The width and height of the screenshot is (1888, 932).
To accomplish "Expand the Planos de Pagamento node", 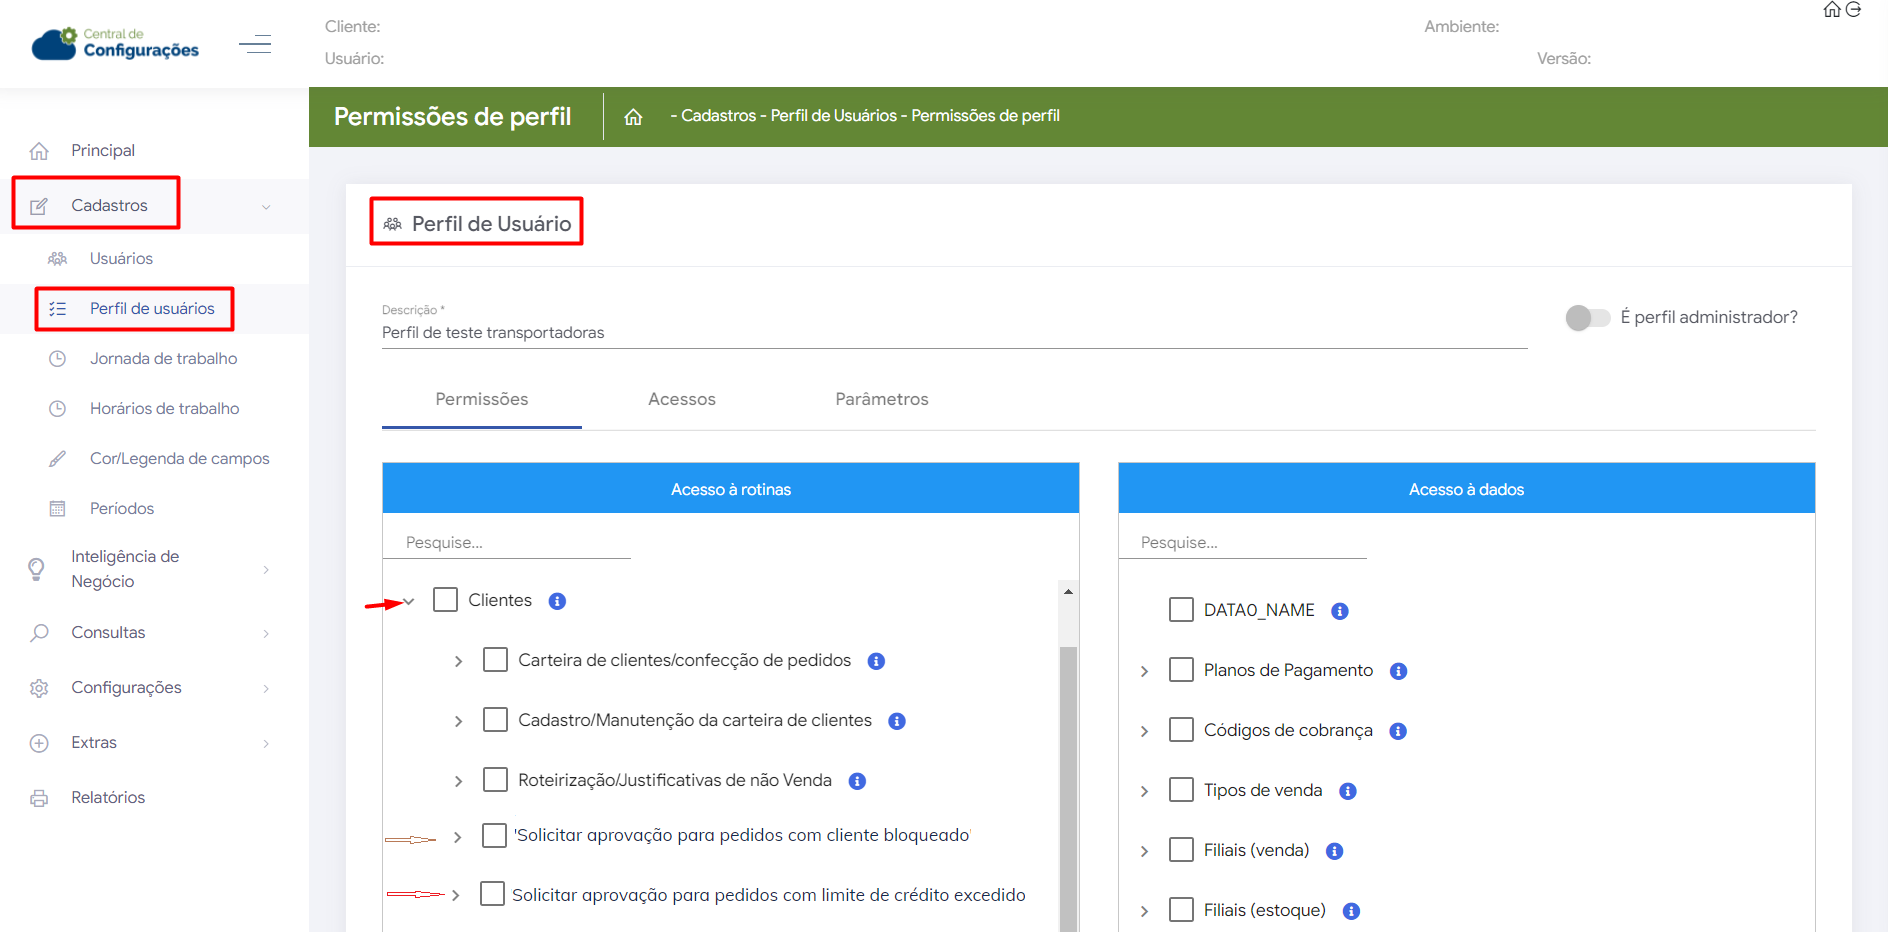I will [1145, 671].
